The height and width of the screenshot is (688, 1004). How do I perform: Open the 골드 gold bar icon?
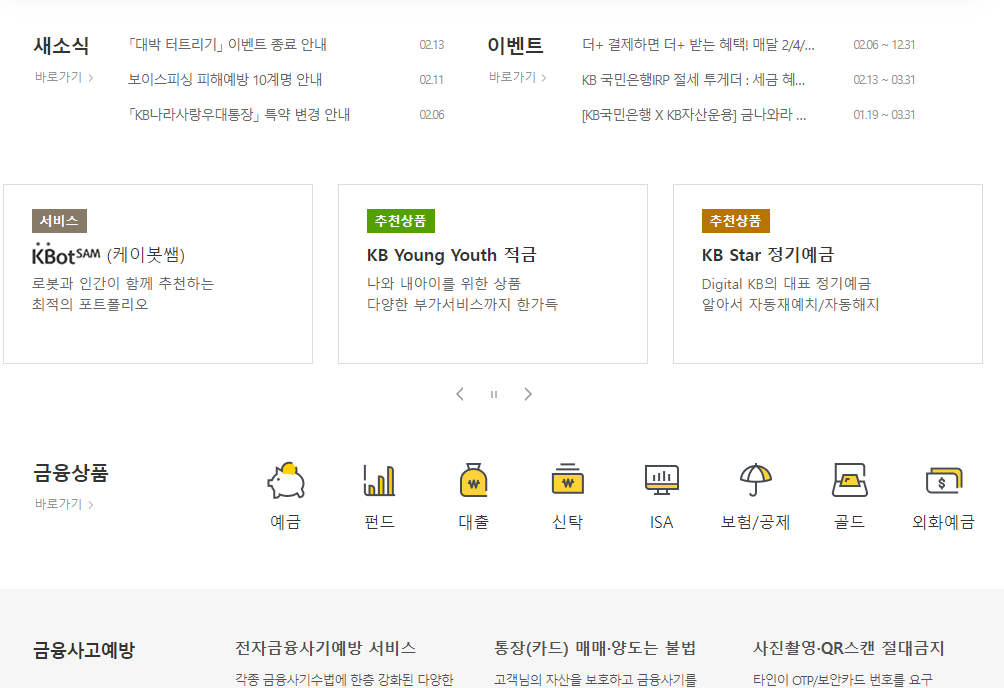[850, 480]
